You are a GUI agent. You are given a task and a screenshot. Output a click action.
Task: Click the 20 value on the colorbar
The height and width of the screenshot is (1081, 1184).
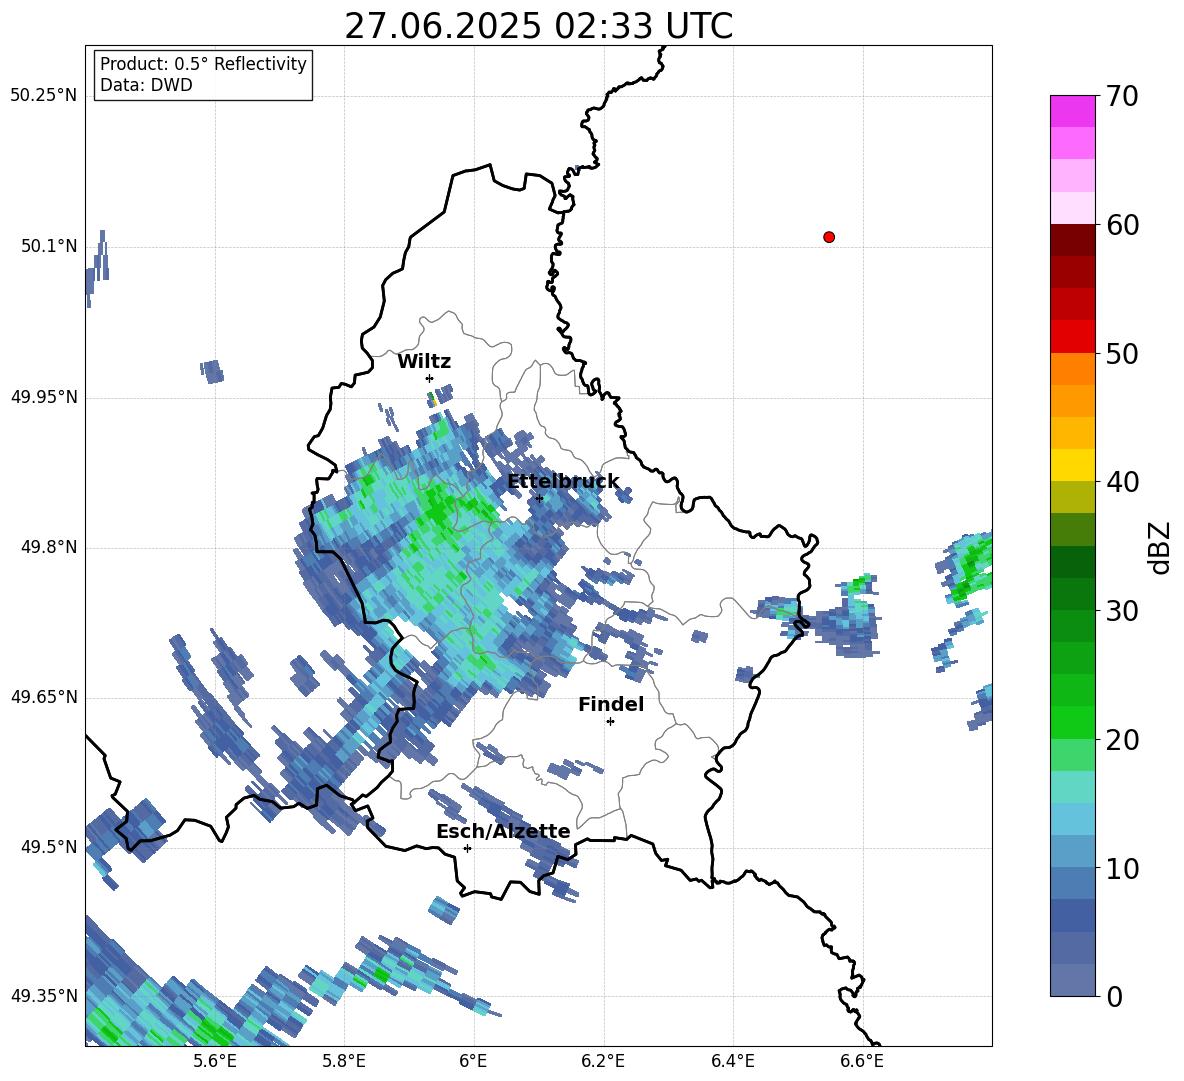[x=1122, y=740]
